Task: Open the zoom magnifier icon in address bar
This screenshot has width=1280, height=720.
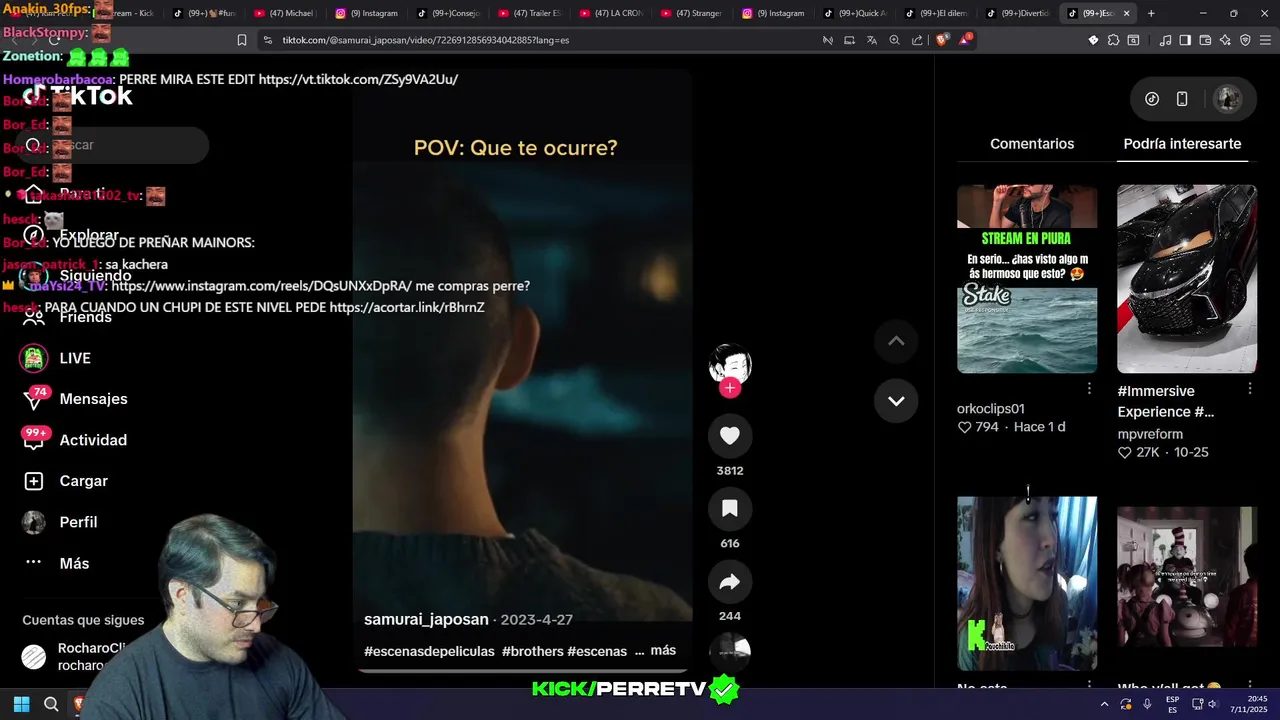Action: tap(895, 40)
